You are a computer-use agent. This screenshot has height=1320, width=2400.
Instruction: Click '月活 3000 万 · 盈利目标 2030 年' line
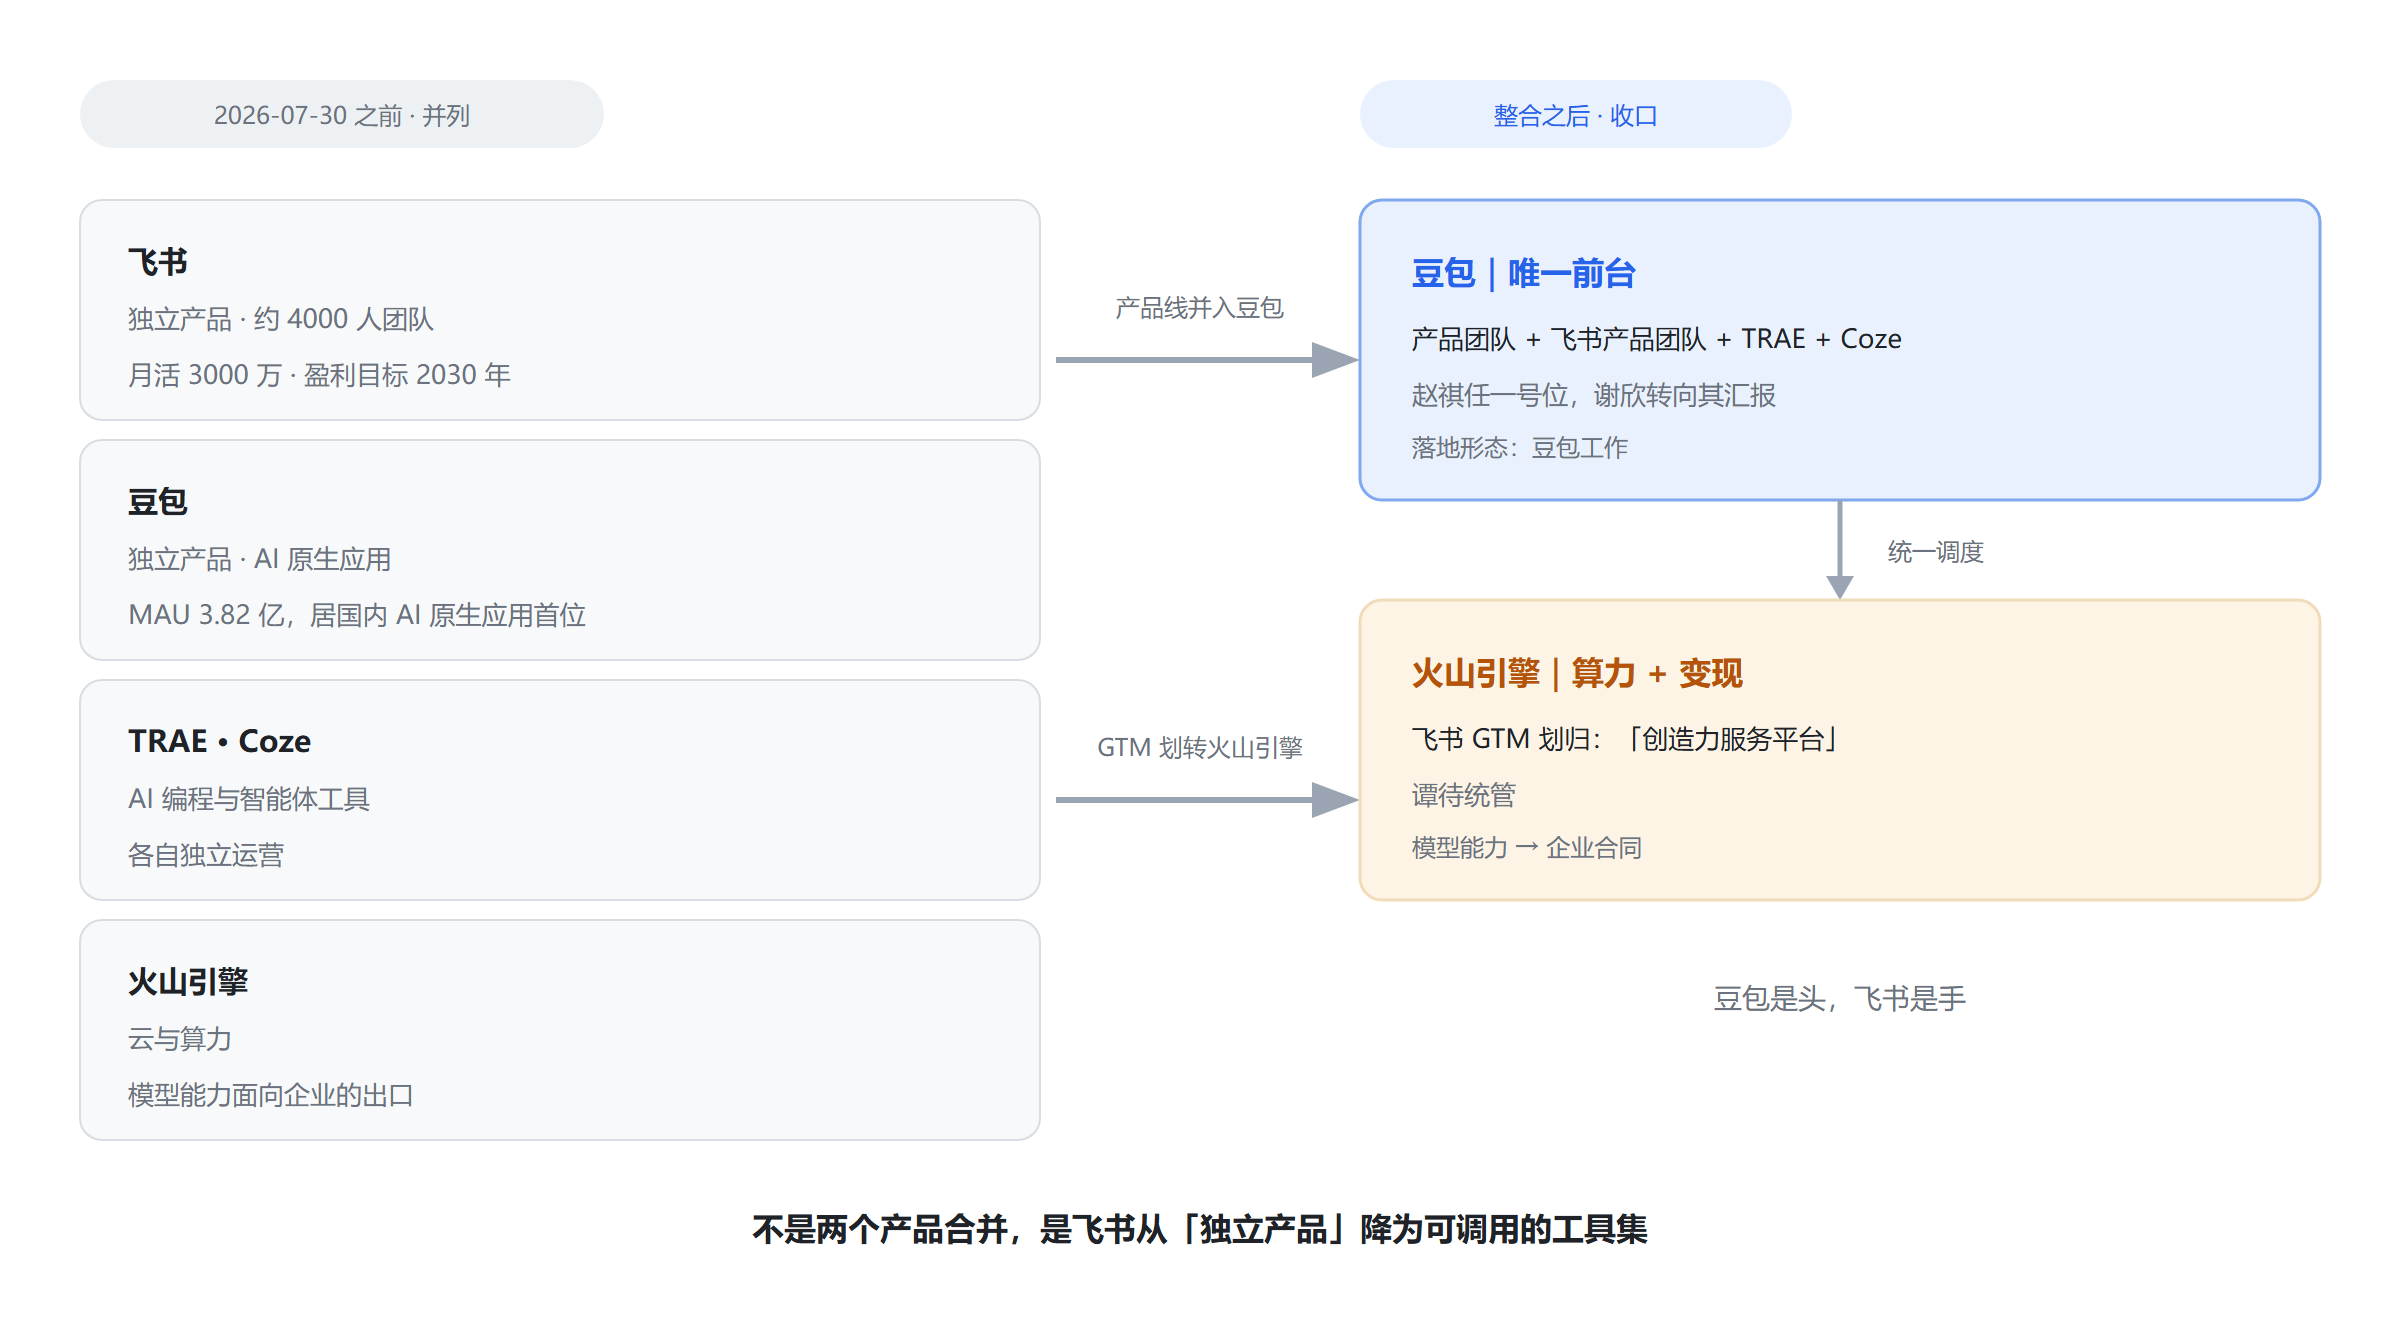(x=319, y=375)
